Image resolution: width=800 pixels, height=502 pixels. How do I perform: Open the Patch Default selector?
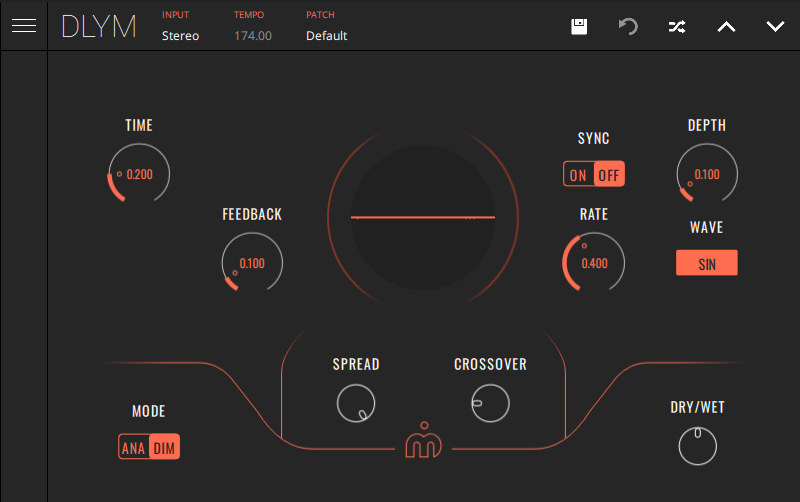(x=326, y=36)
